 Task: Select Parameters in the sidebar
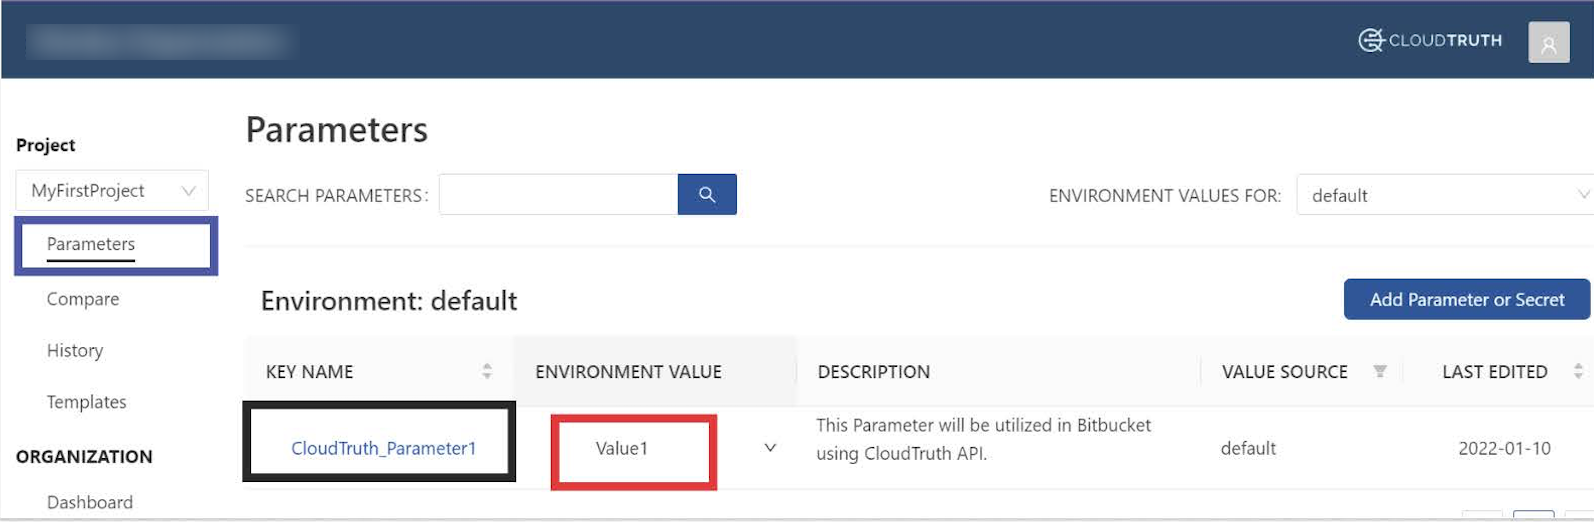coord(91,244)
